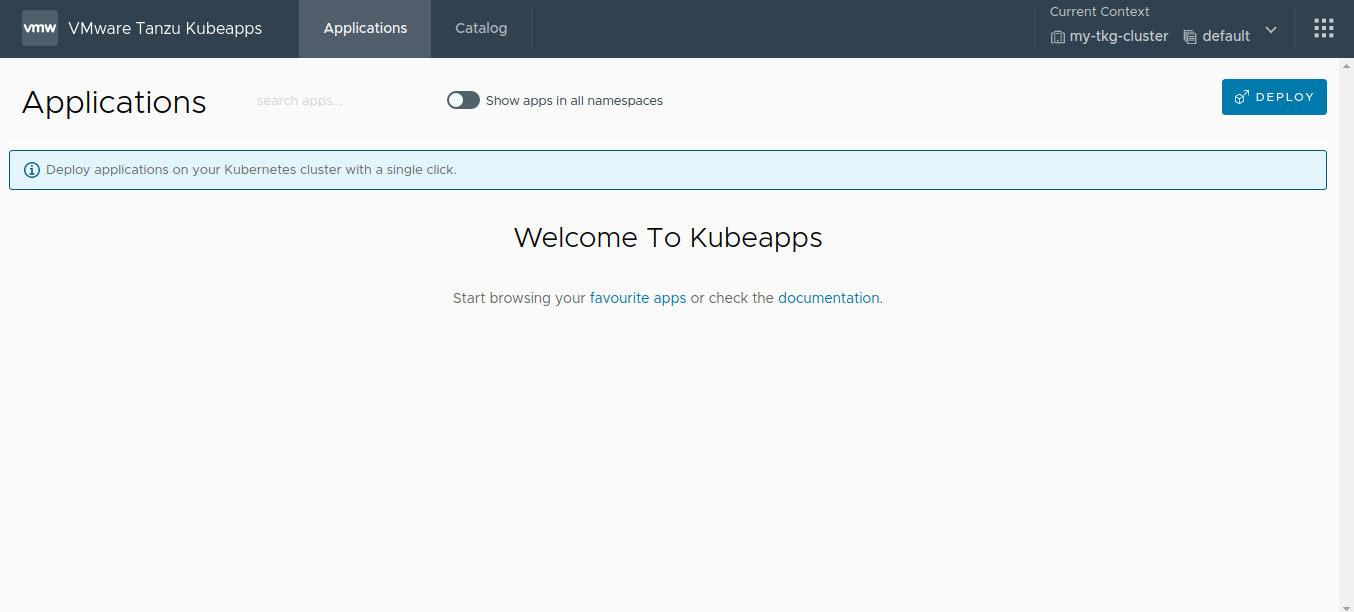Enable Show apps in all namespaces
Screen dimensions: 1354x612
(x=463, y=100)
